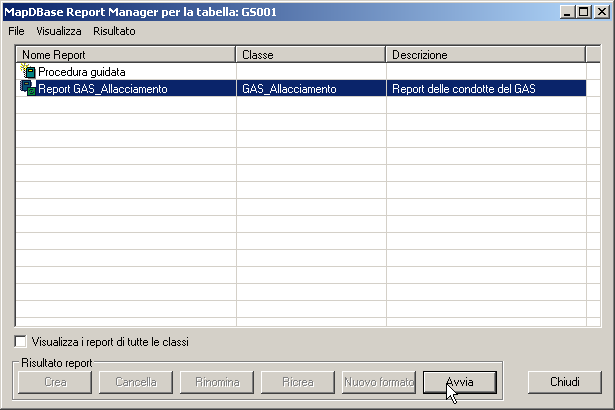The width and height of the screenshot is (615, 410).
Task: Click the Rinomina button
Action: click(217, 382)
